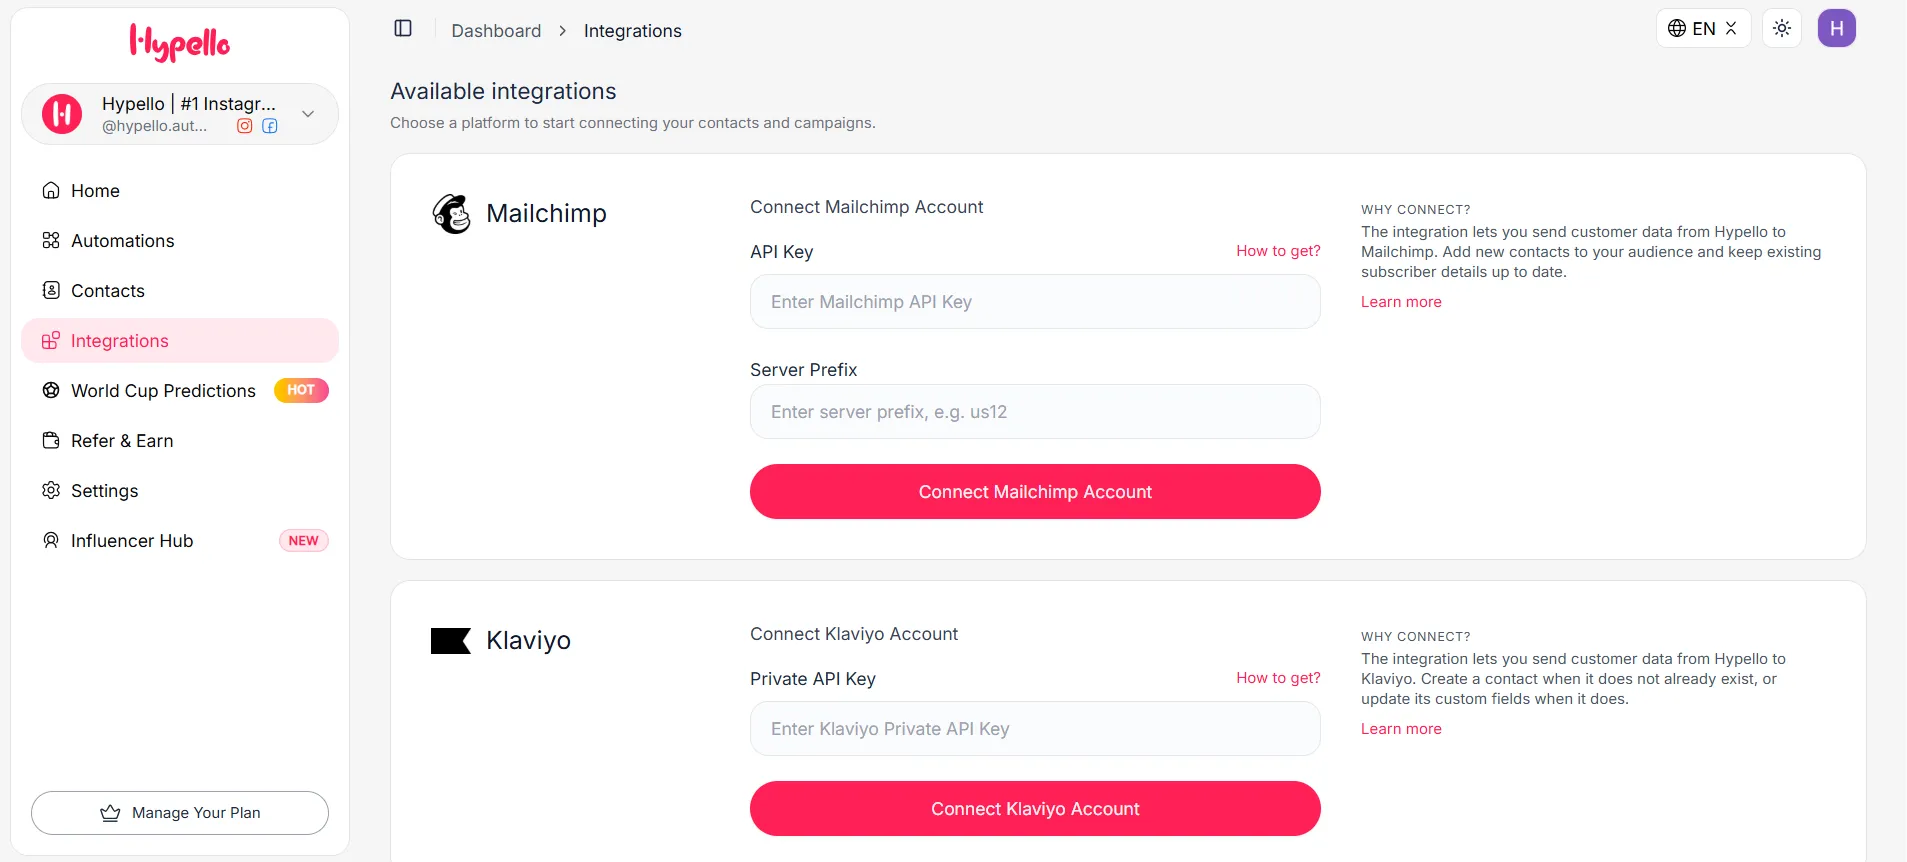Click the Automations icon in sidebar
This screenshot has width=1907, height=862.
[x=51, y=240]
